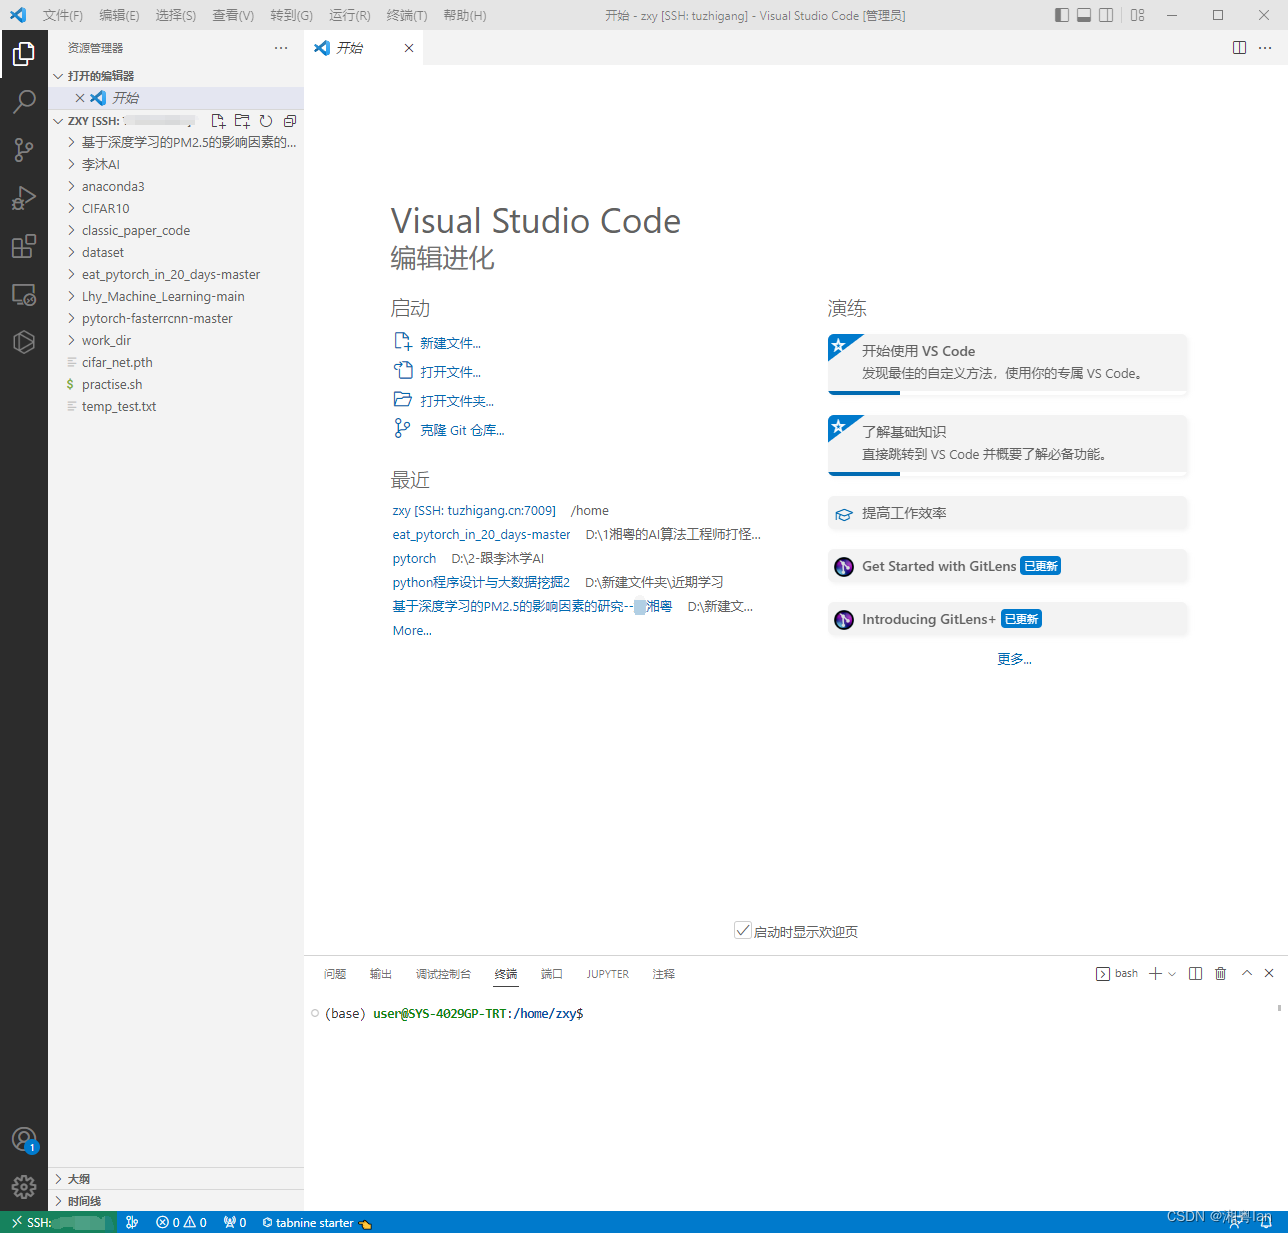Open explorer panel more actions (…)
Viewport: 1288px width, 1233px height.
click(x=281, y=48)
